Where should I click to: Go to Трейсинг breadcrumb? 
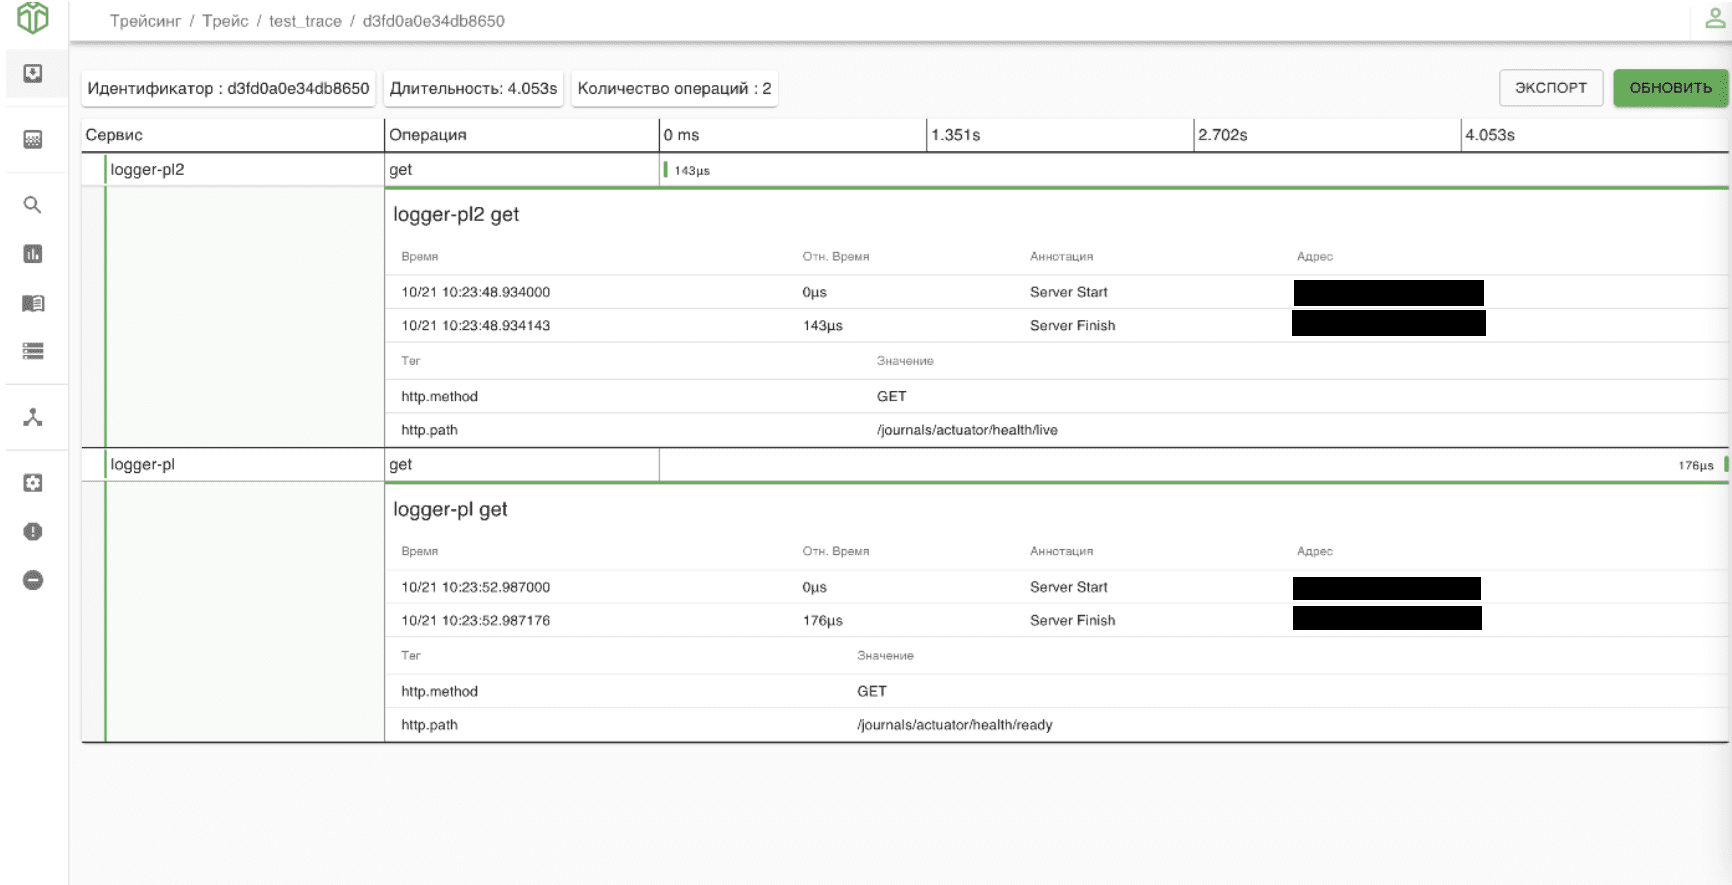(x=145, y=21)
